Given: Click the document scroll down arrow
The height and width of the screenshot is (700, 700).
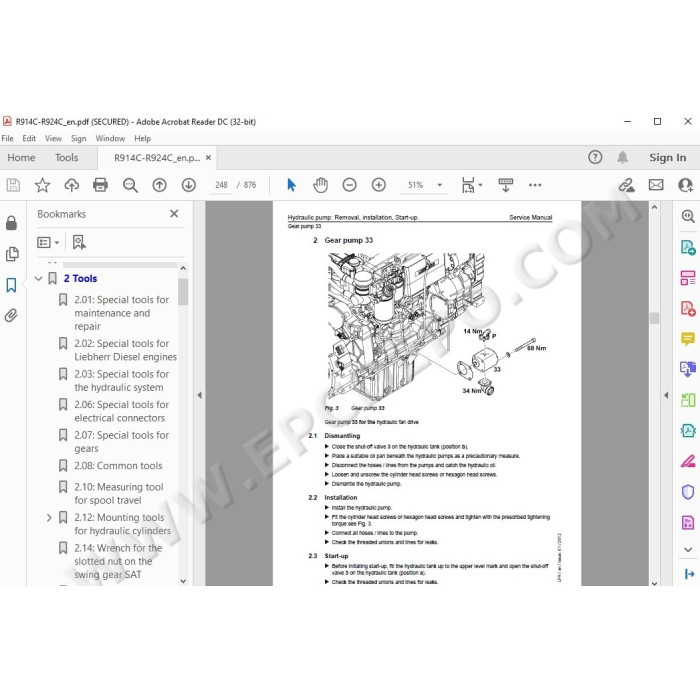Looking at the screenshot, I should click(x=654, y=583).
